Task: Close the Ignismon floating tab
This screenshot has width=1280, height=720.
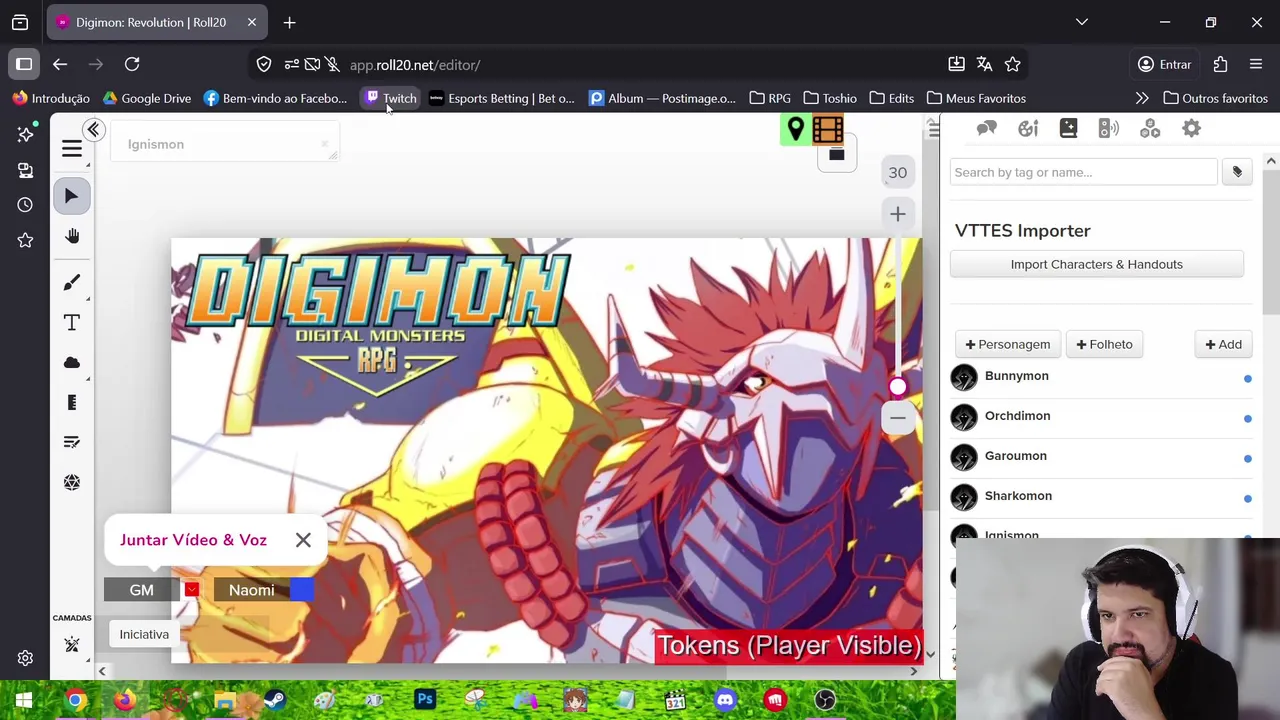Action: coord(325,144)
